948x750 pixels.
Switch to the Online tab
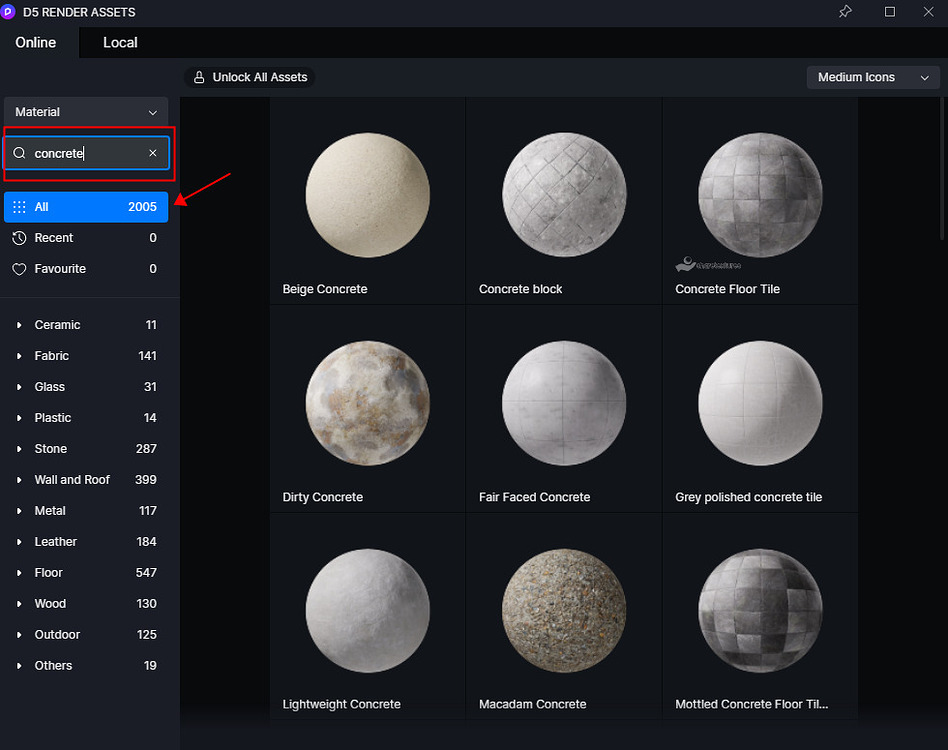tap(36, 42)
